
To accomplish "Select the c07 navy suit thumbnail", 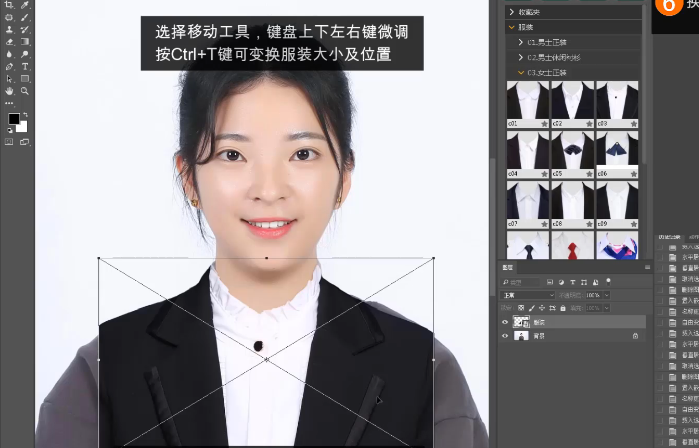I will [x=528, y=205].
